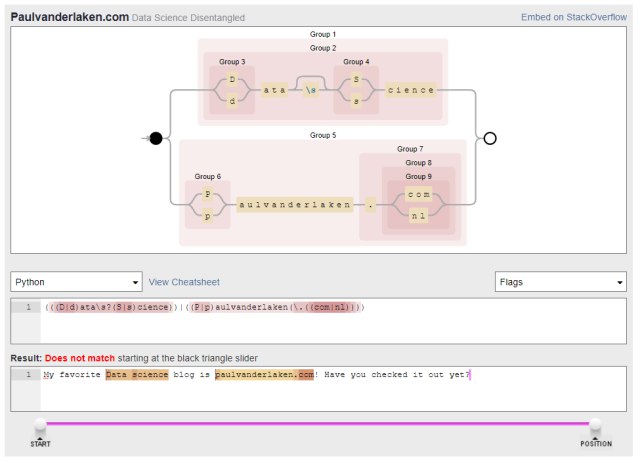Click the uppercase 'S' node in Group 4

coord(356,79)
